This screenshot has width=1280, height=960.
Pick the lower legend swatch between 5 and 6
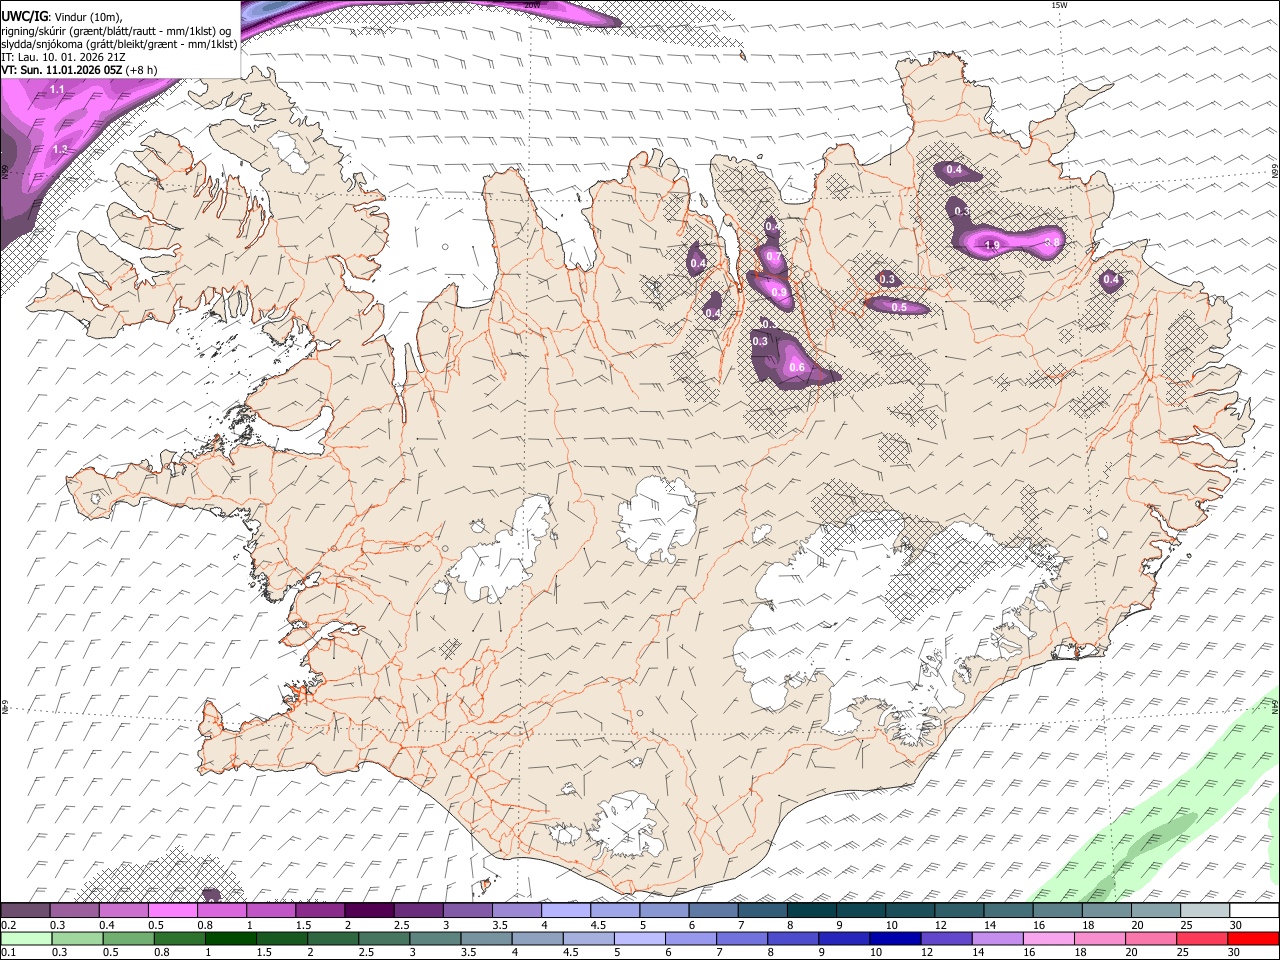coord(640,939)
